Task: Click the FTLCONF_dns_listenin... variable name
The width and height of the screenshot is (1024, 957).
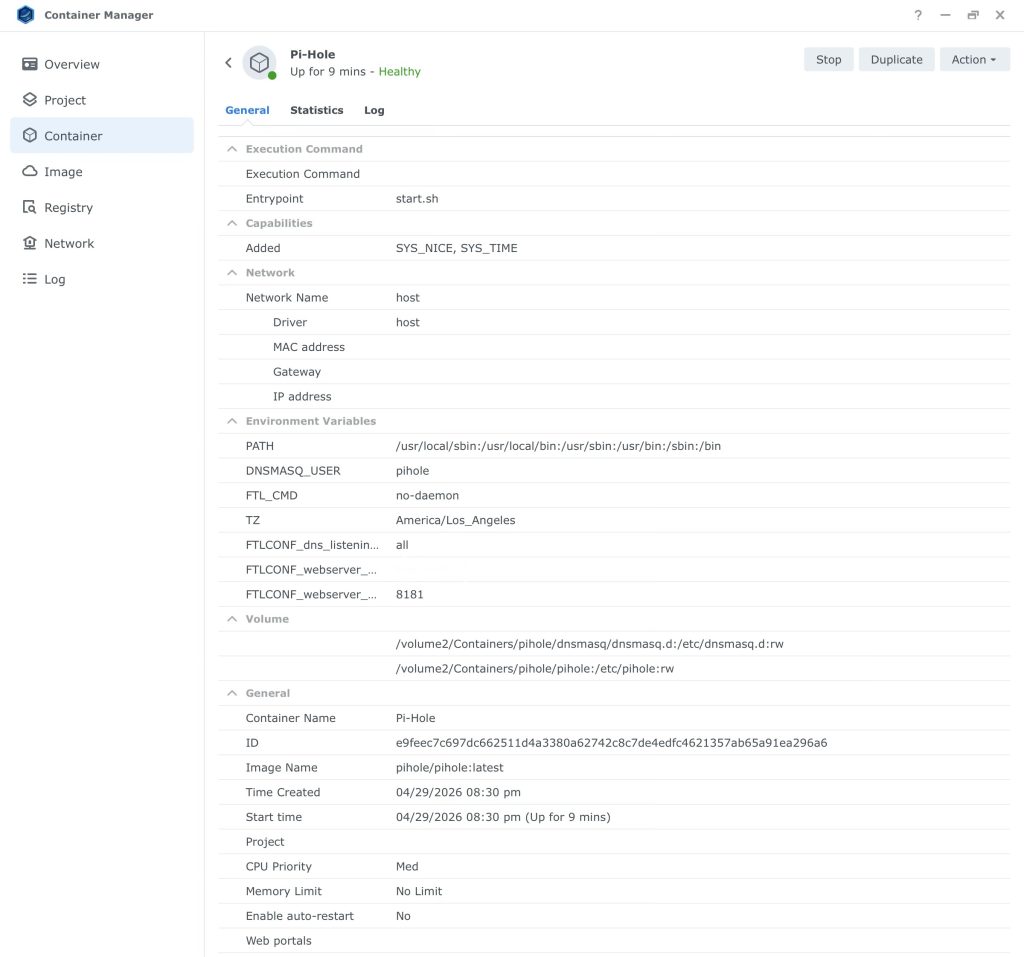Action: coord(312,545)
